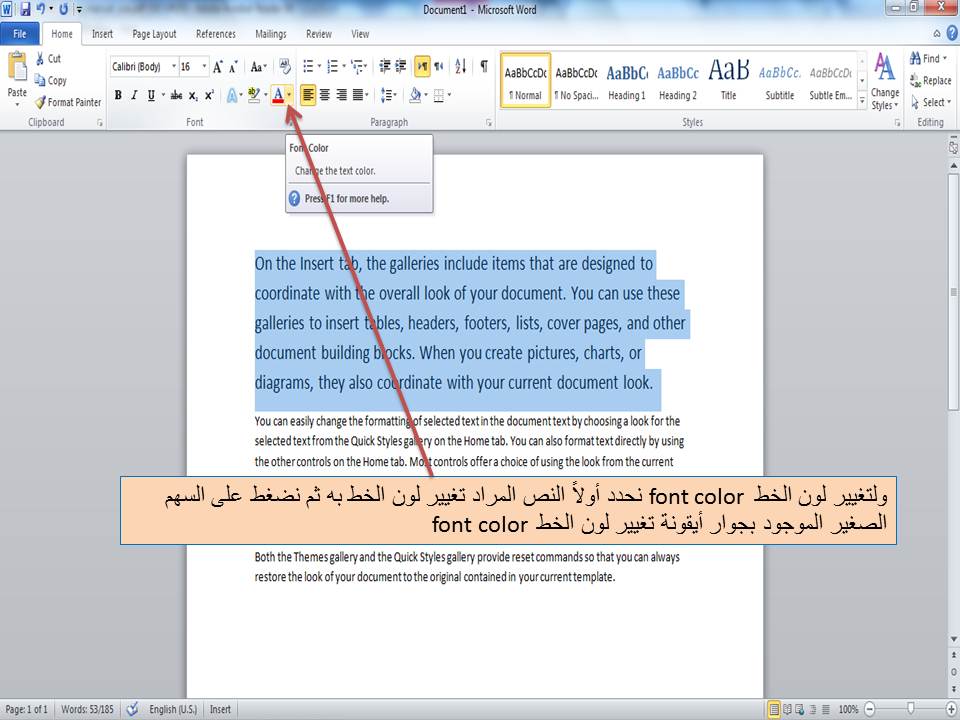Open the font size 16 dropdown
Viewport: 960px width, 720px height.
point(204,67)
